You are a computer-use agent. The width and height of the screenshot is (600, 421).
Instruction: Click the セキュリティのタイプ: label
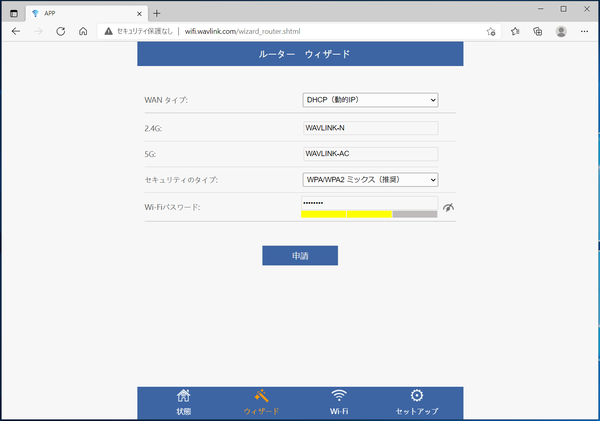(x=181, y=179)
